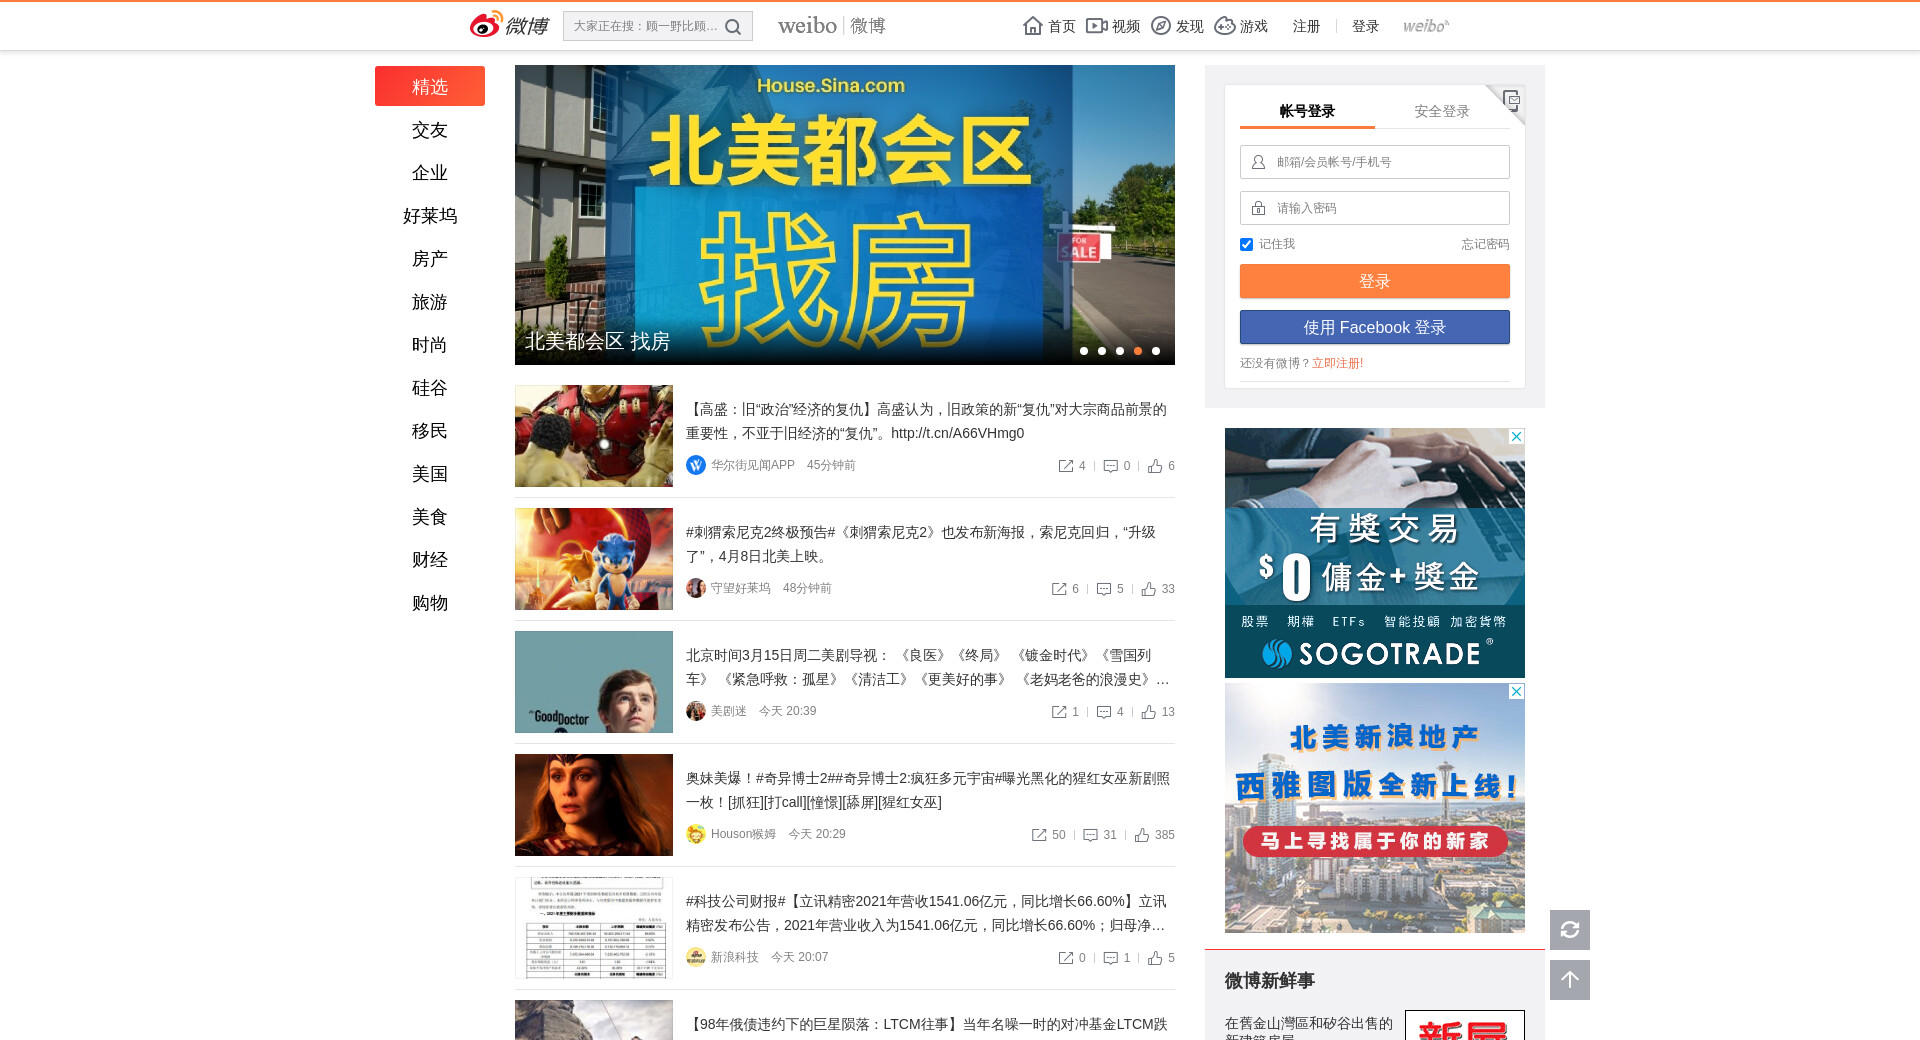Open 视频 in top navigation
This screenshot has height=1040, width=1920.
1113,26
